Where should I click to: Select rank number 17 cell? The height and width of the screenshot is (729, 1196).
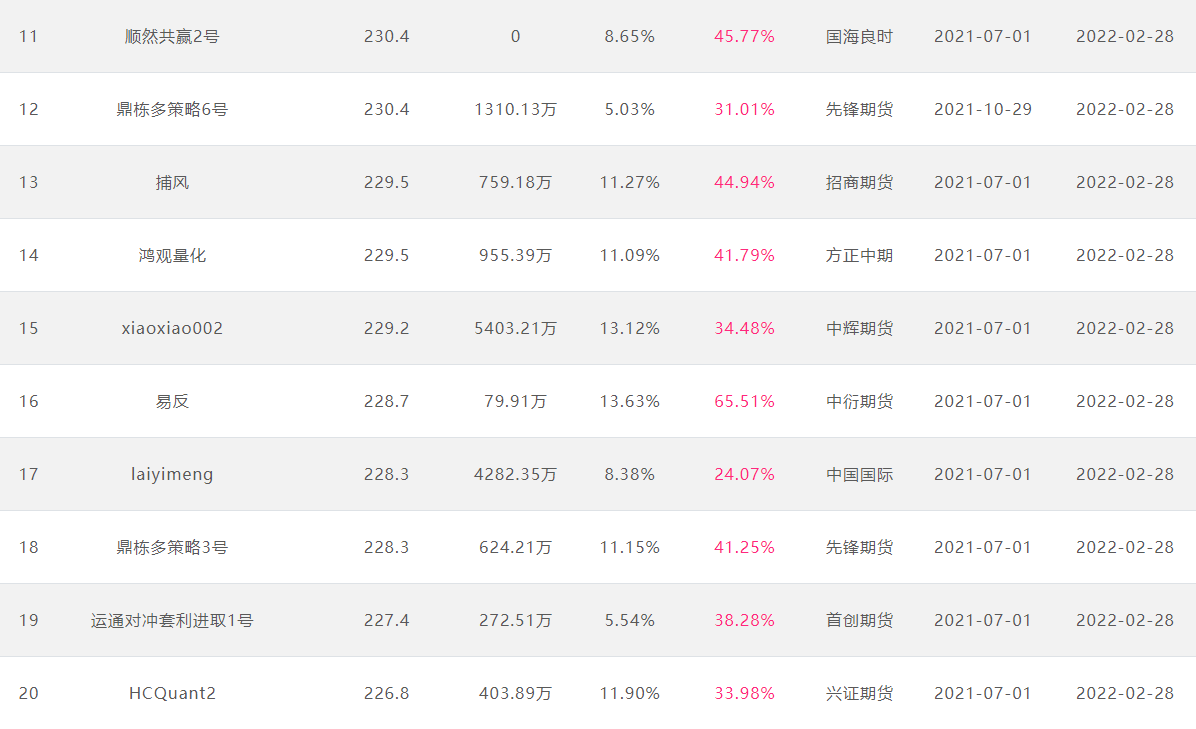28,474
